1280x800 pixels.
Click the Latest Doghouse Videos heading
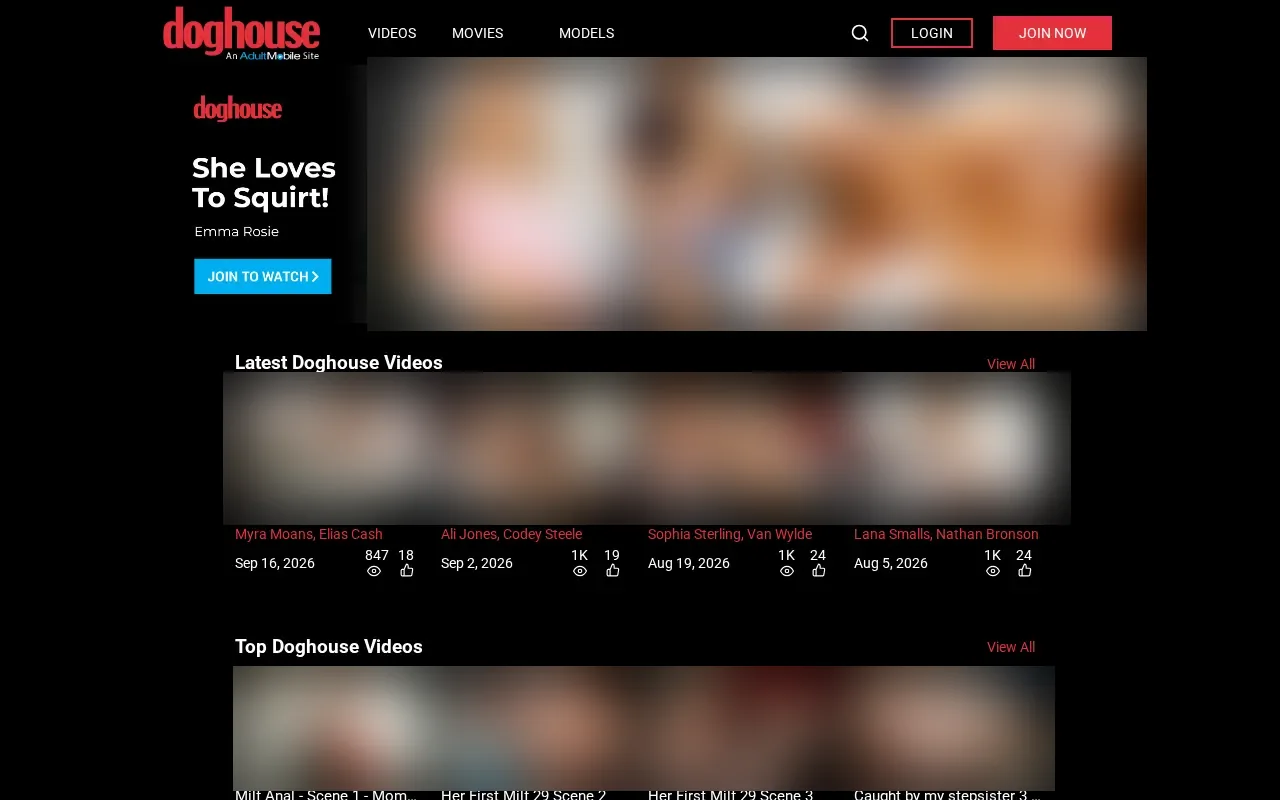[339, 363]
